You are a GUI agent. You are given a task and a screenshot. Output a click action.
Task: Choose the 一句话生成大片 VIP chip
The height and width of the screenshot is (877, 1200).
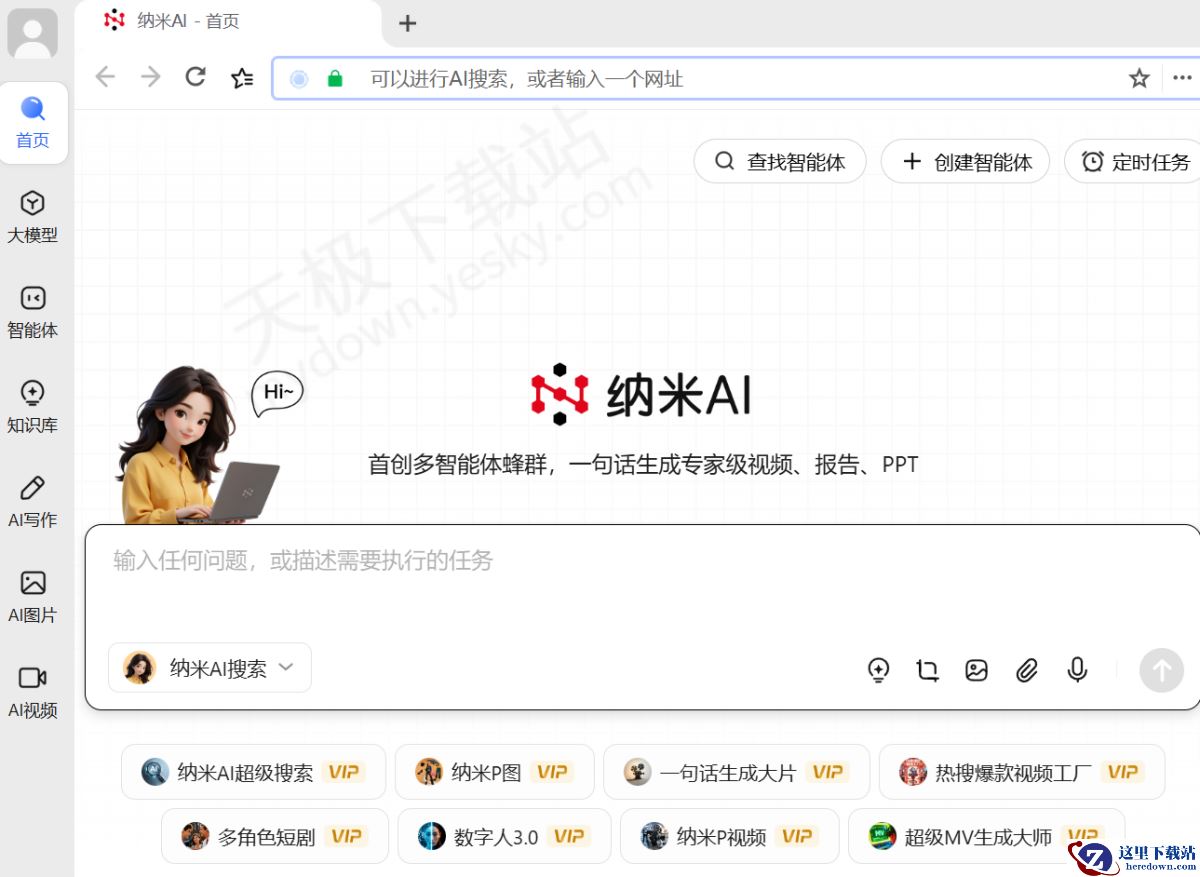(x=737, y=772)
